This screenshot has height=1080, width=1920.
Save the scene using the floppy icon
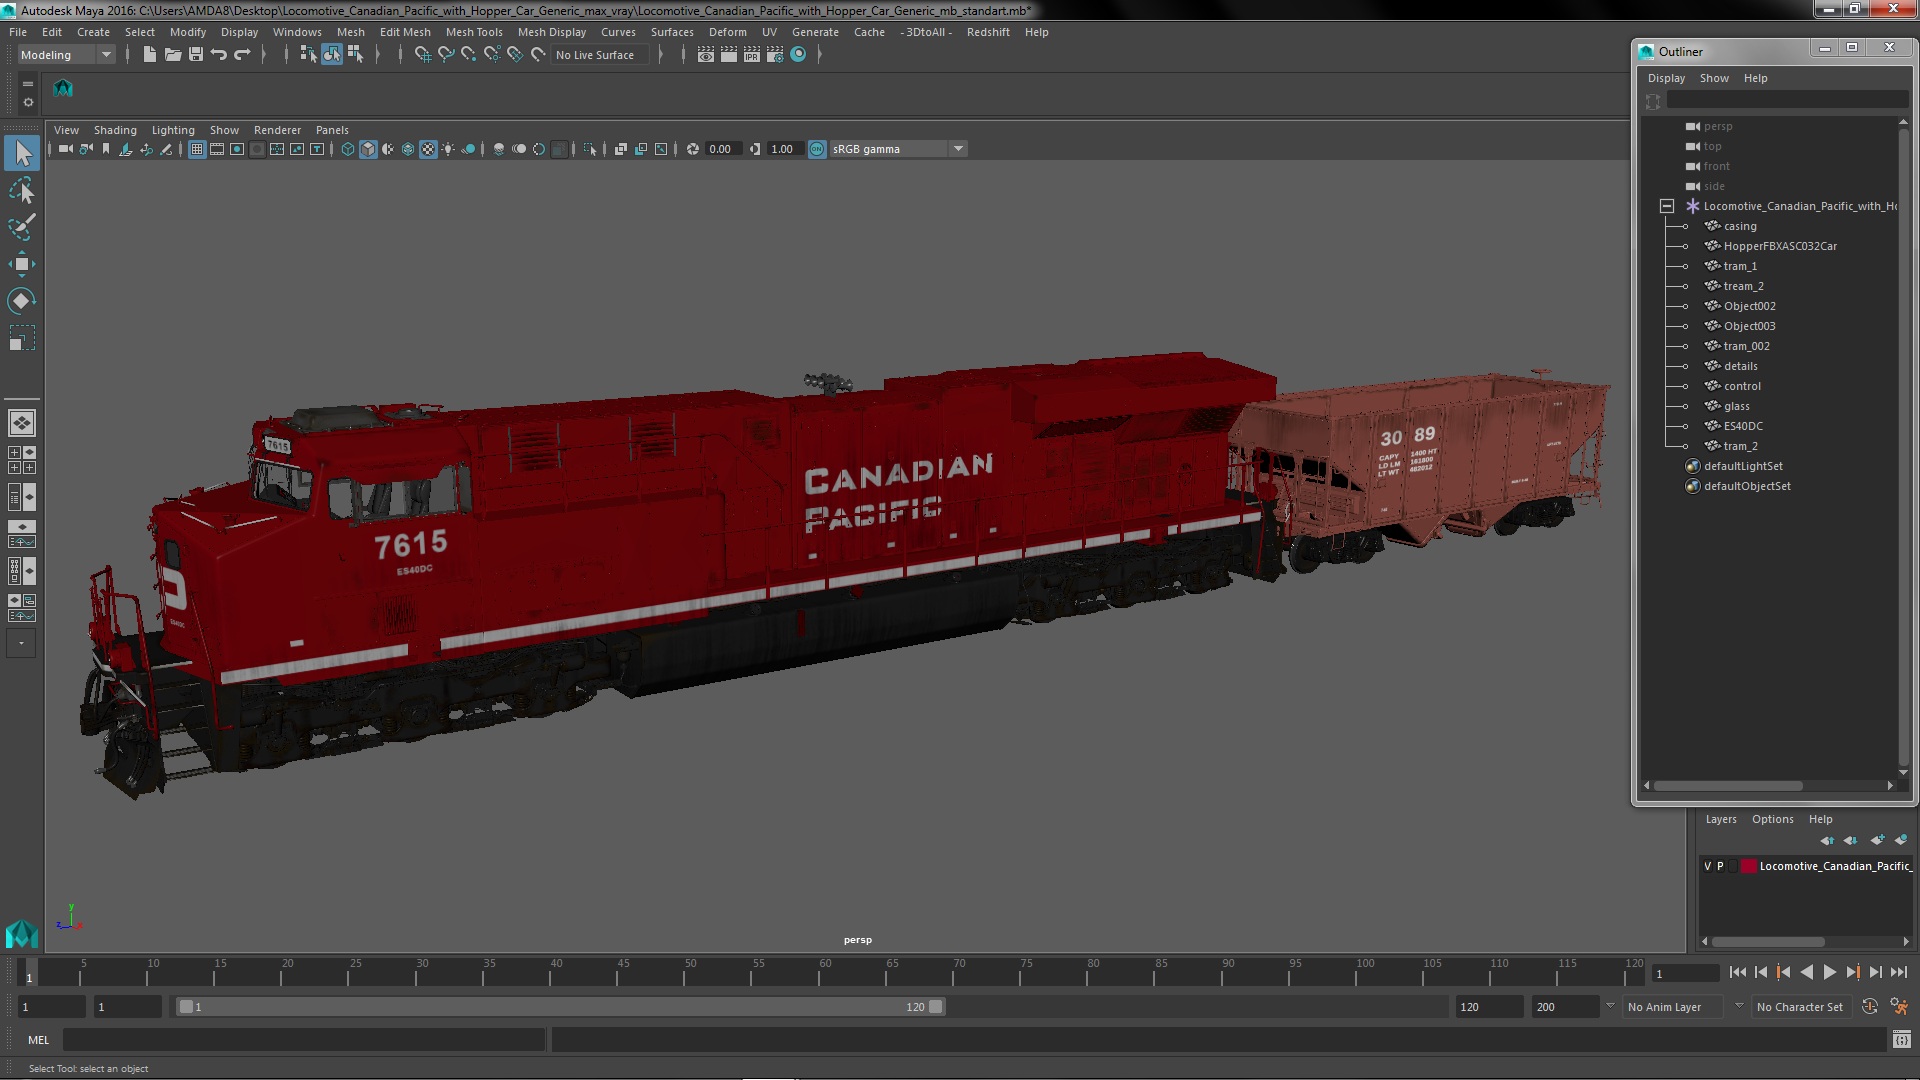tap(196, 55)
